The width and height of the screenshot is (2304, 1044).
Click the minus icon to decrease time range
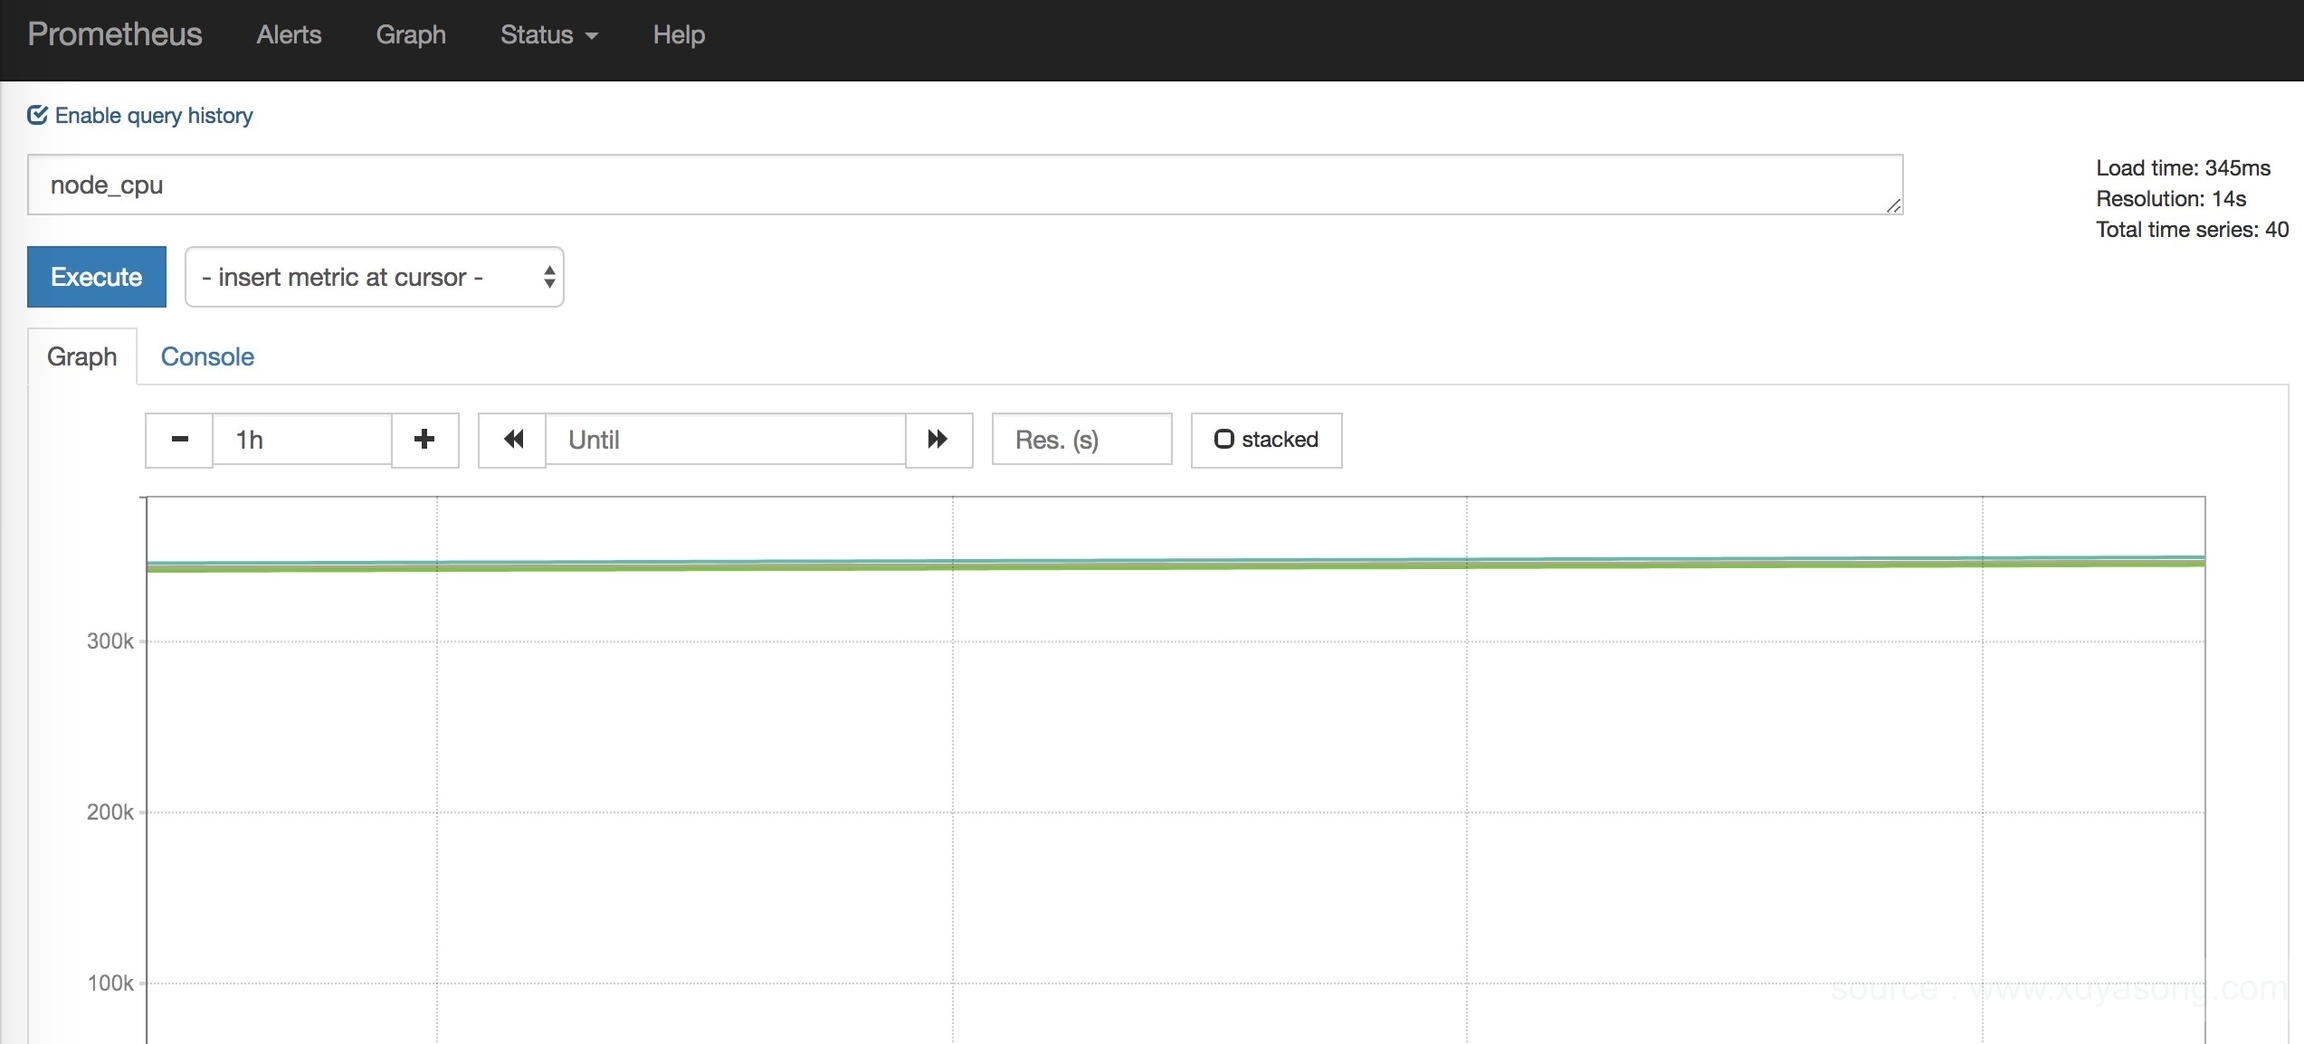tap(179, 440)
